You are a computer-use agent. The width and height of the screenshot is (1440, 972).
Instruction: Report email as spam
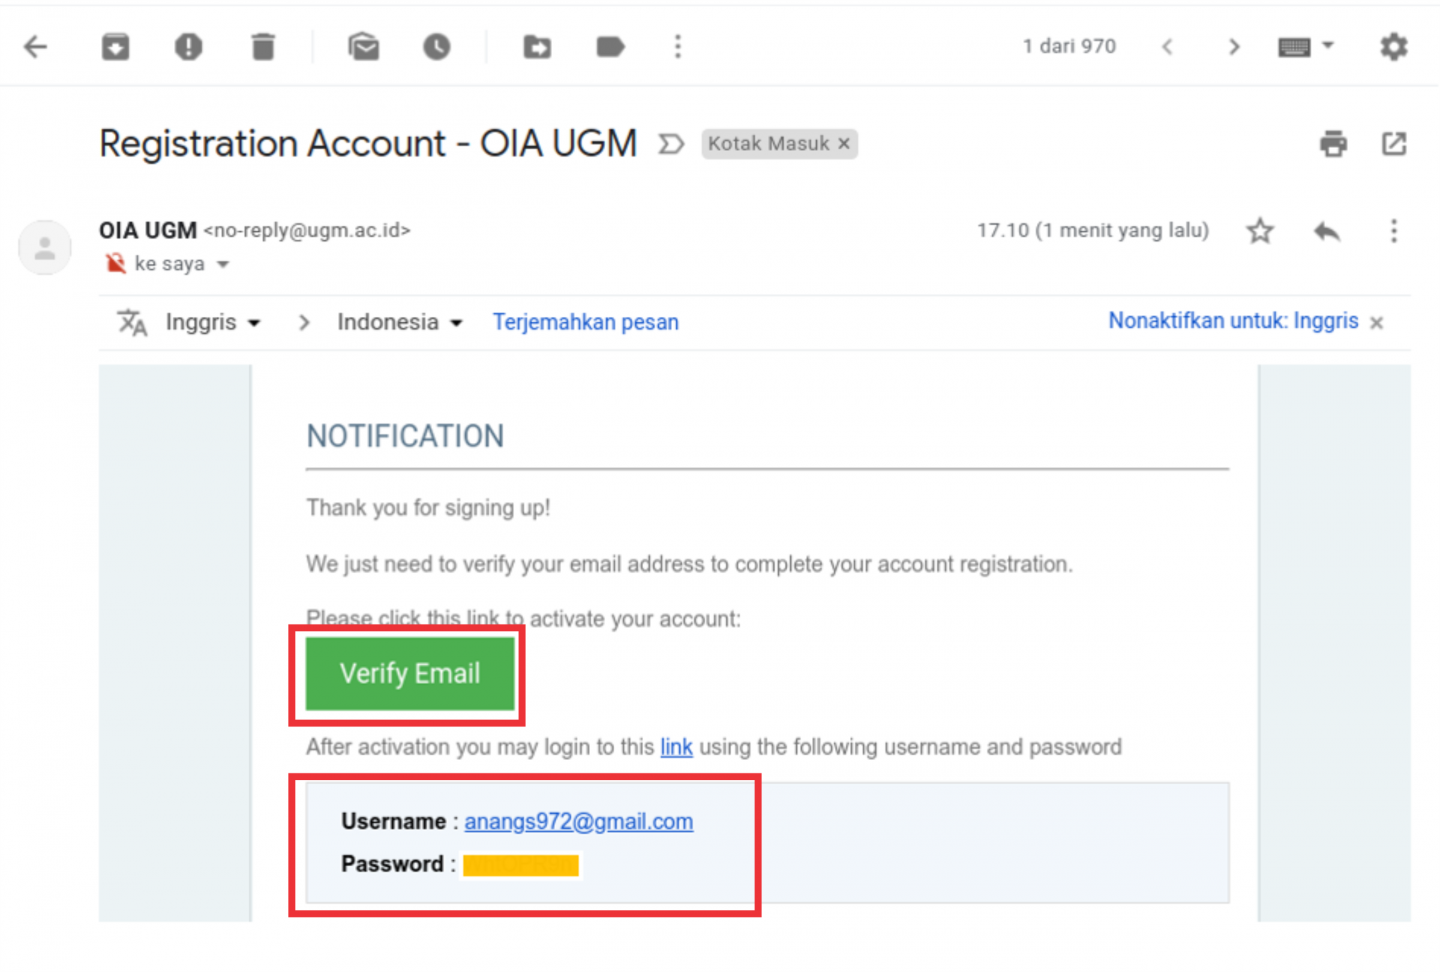(188, 46)
